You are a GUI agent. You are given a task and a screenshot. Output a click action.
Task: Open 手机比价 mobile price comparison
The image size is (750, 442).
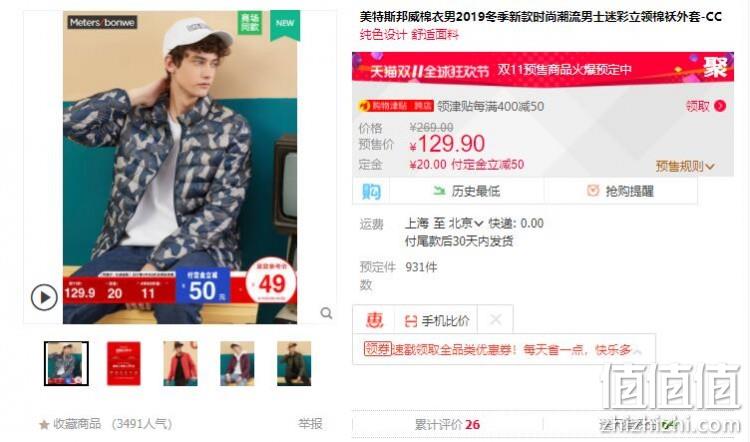[437, 320]
